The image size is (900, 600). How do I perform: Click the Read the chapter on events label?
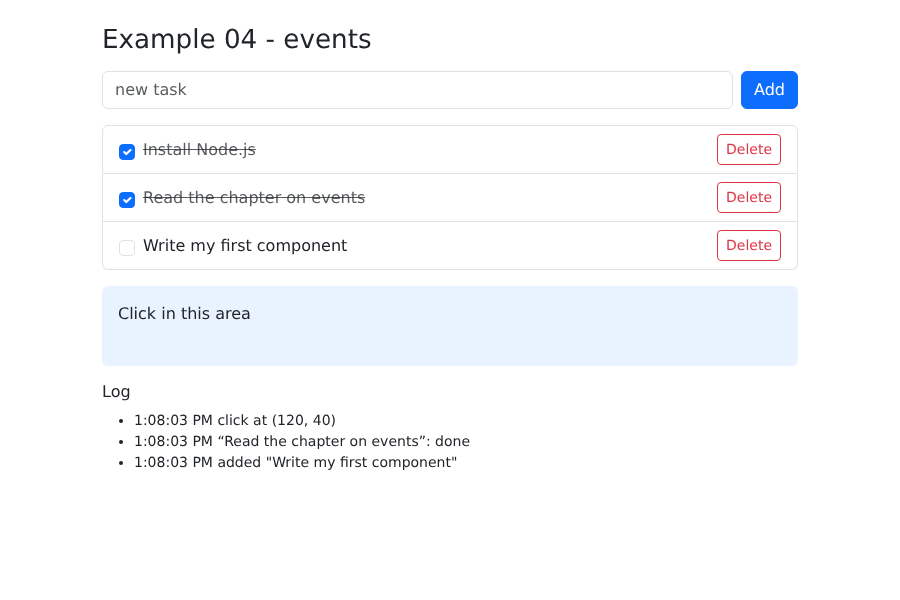(254, 198)
